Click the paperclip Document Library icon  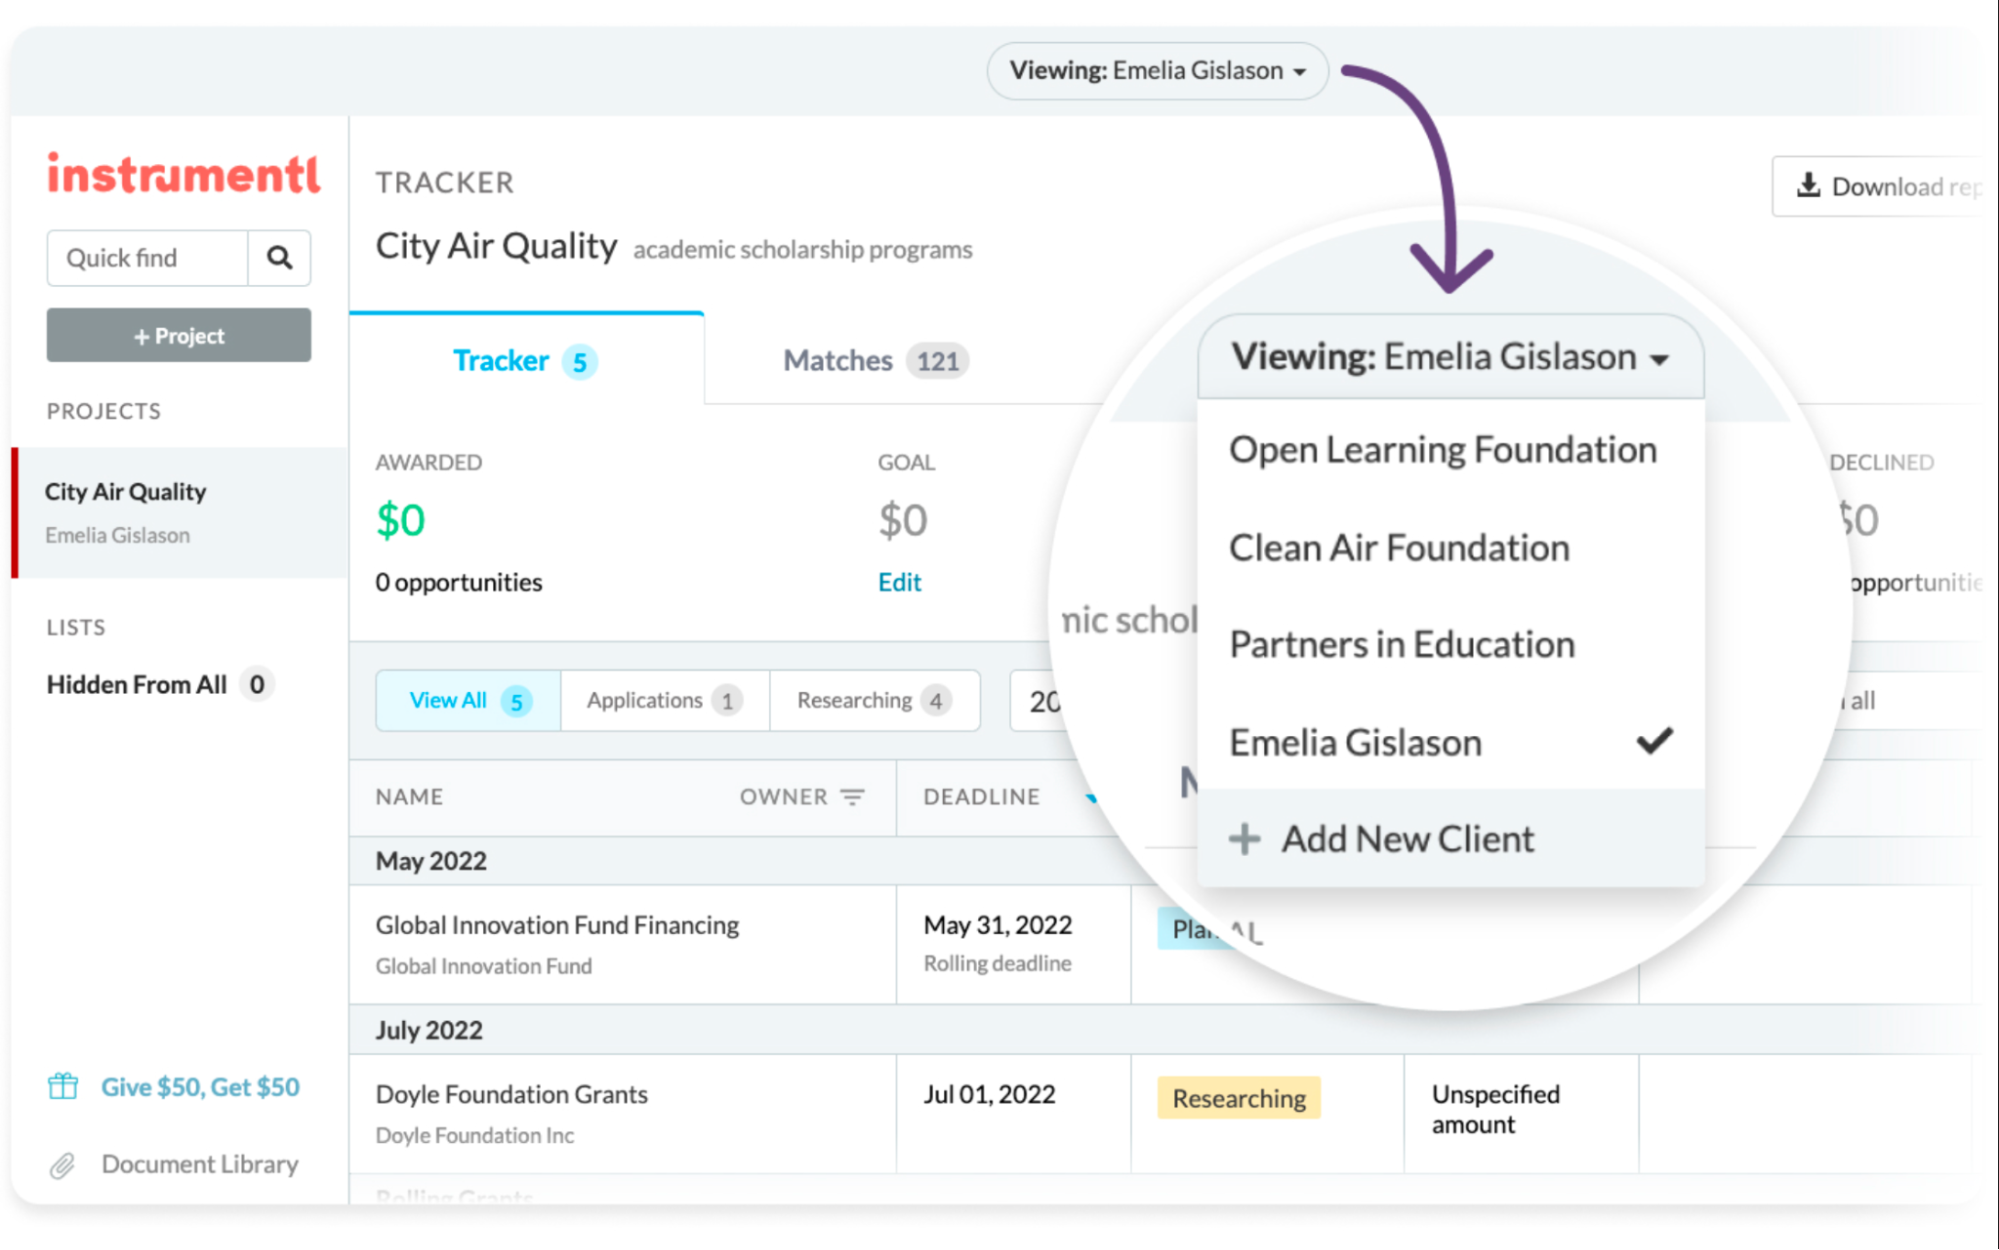pyautogui.click(x=63, y=1165)
